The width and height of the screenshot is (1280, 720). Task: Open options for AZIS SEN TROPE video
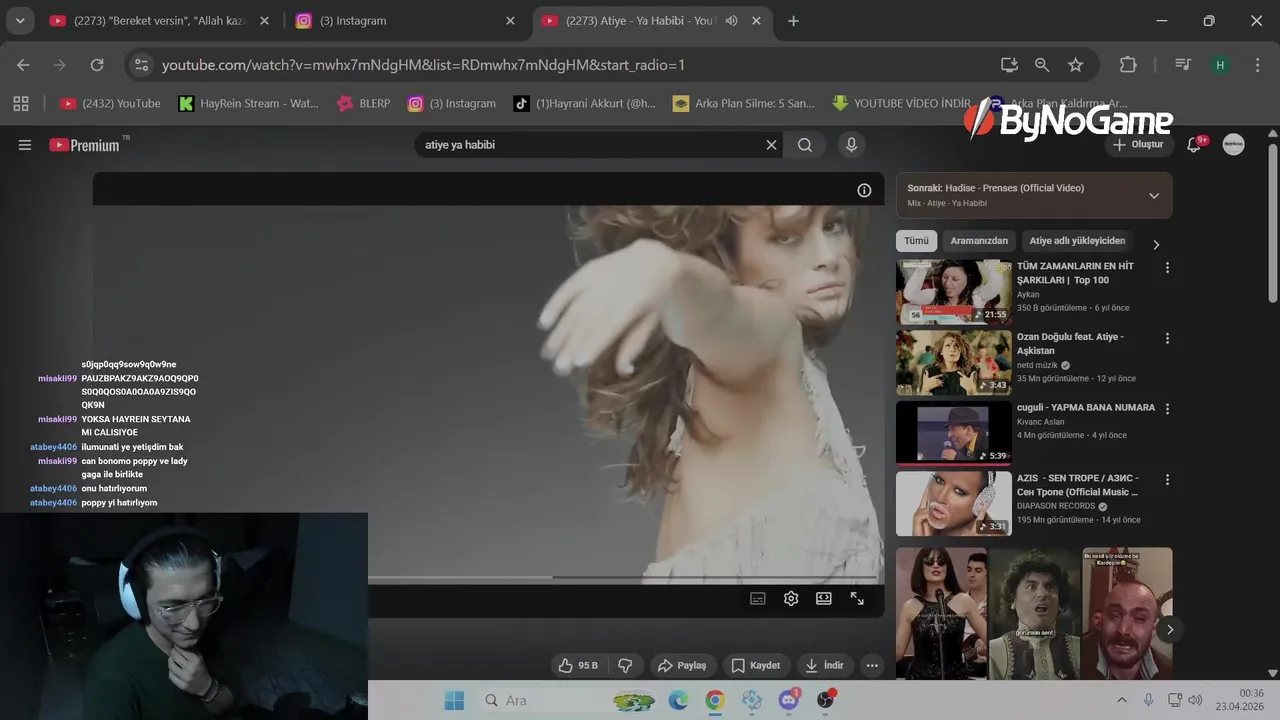tap(1167, 479)
